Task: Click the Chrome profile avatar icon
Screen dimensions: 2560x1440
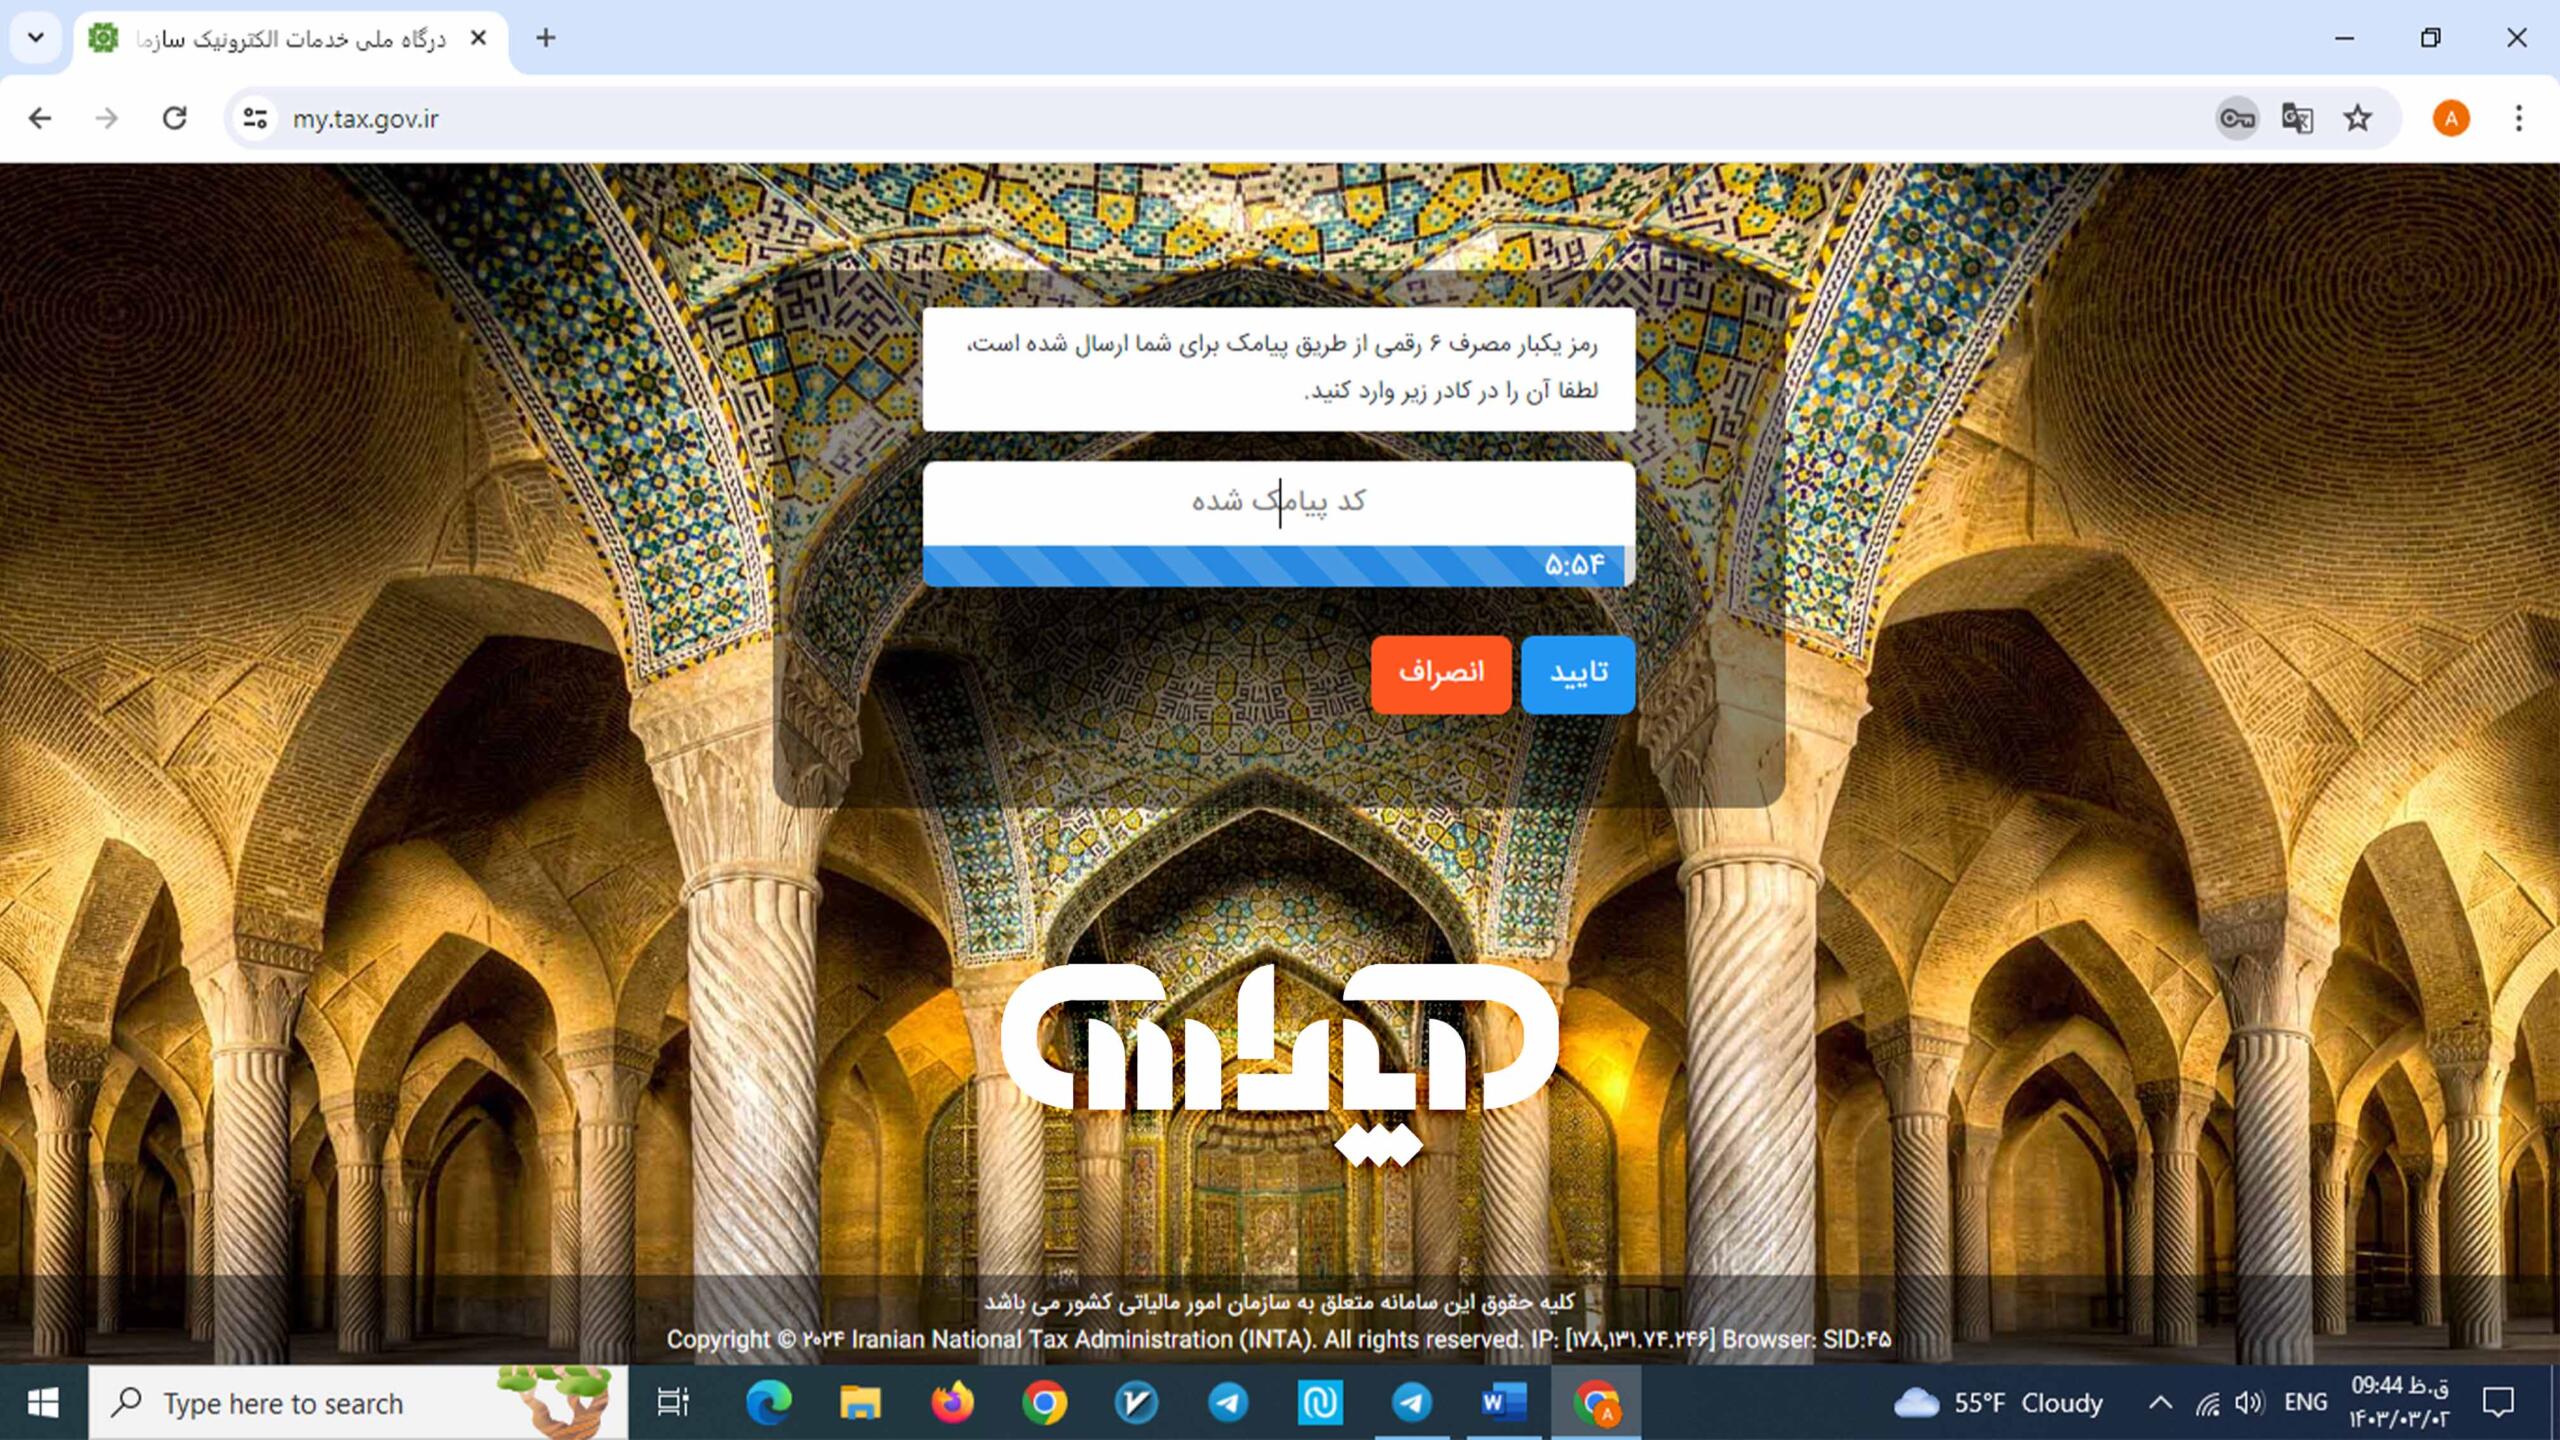Action: pyautogui.click(x=2451, y=118)
